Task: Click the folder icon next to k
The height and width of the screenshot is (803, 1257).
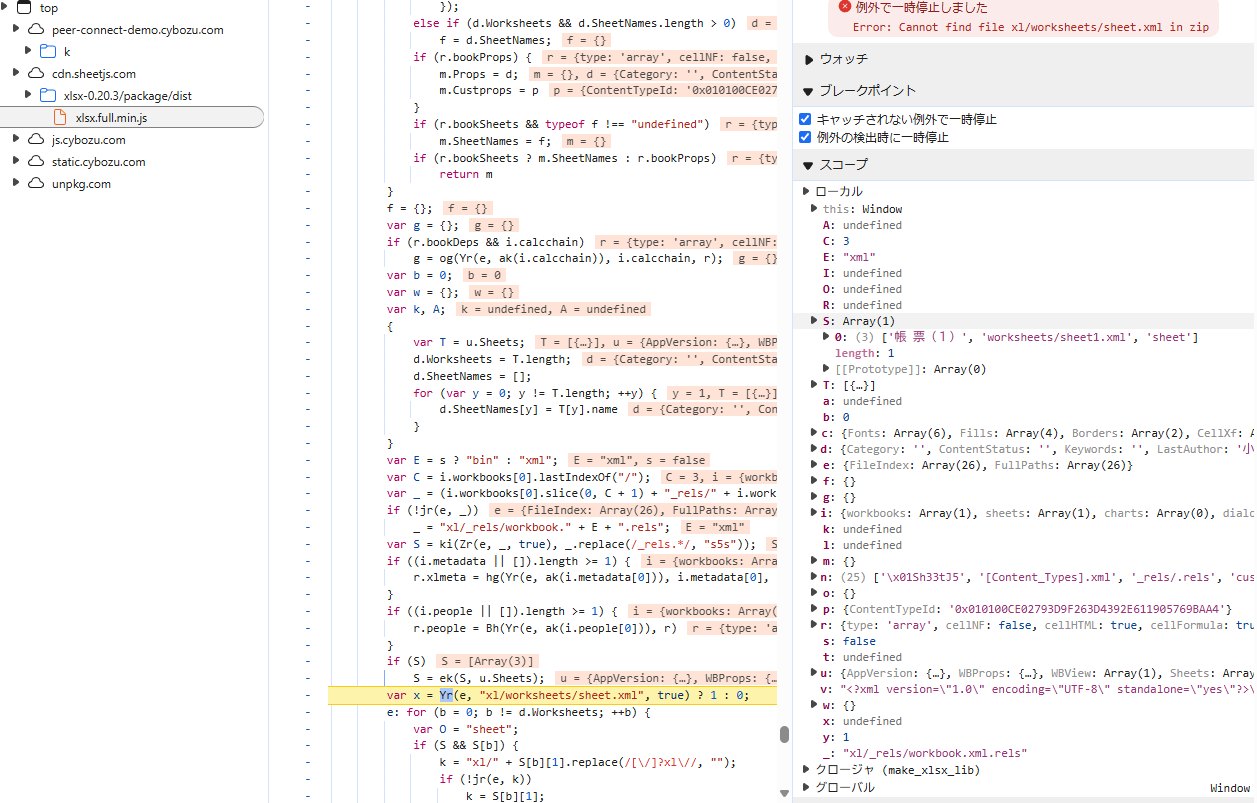Action: coord(47,52)
